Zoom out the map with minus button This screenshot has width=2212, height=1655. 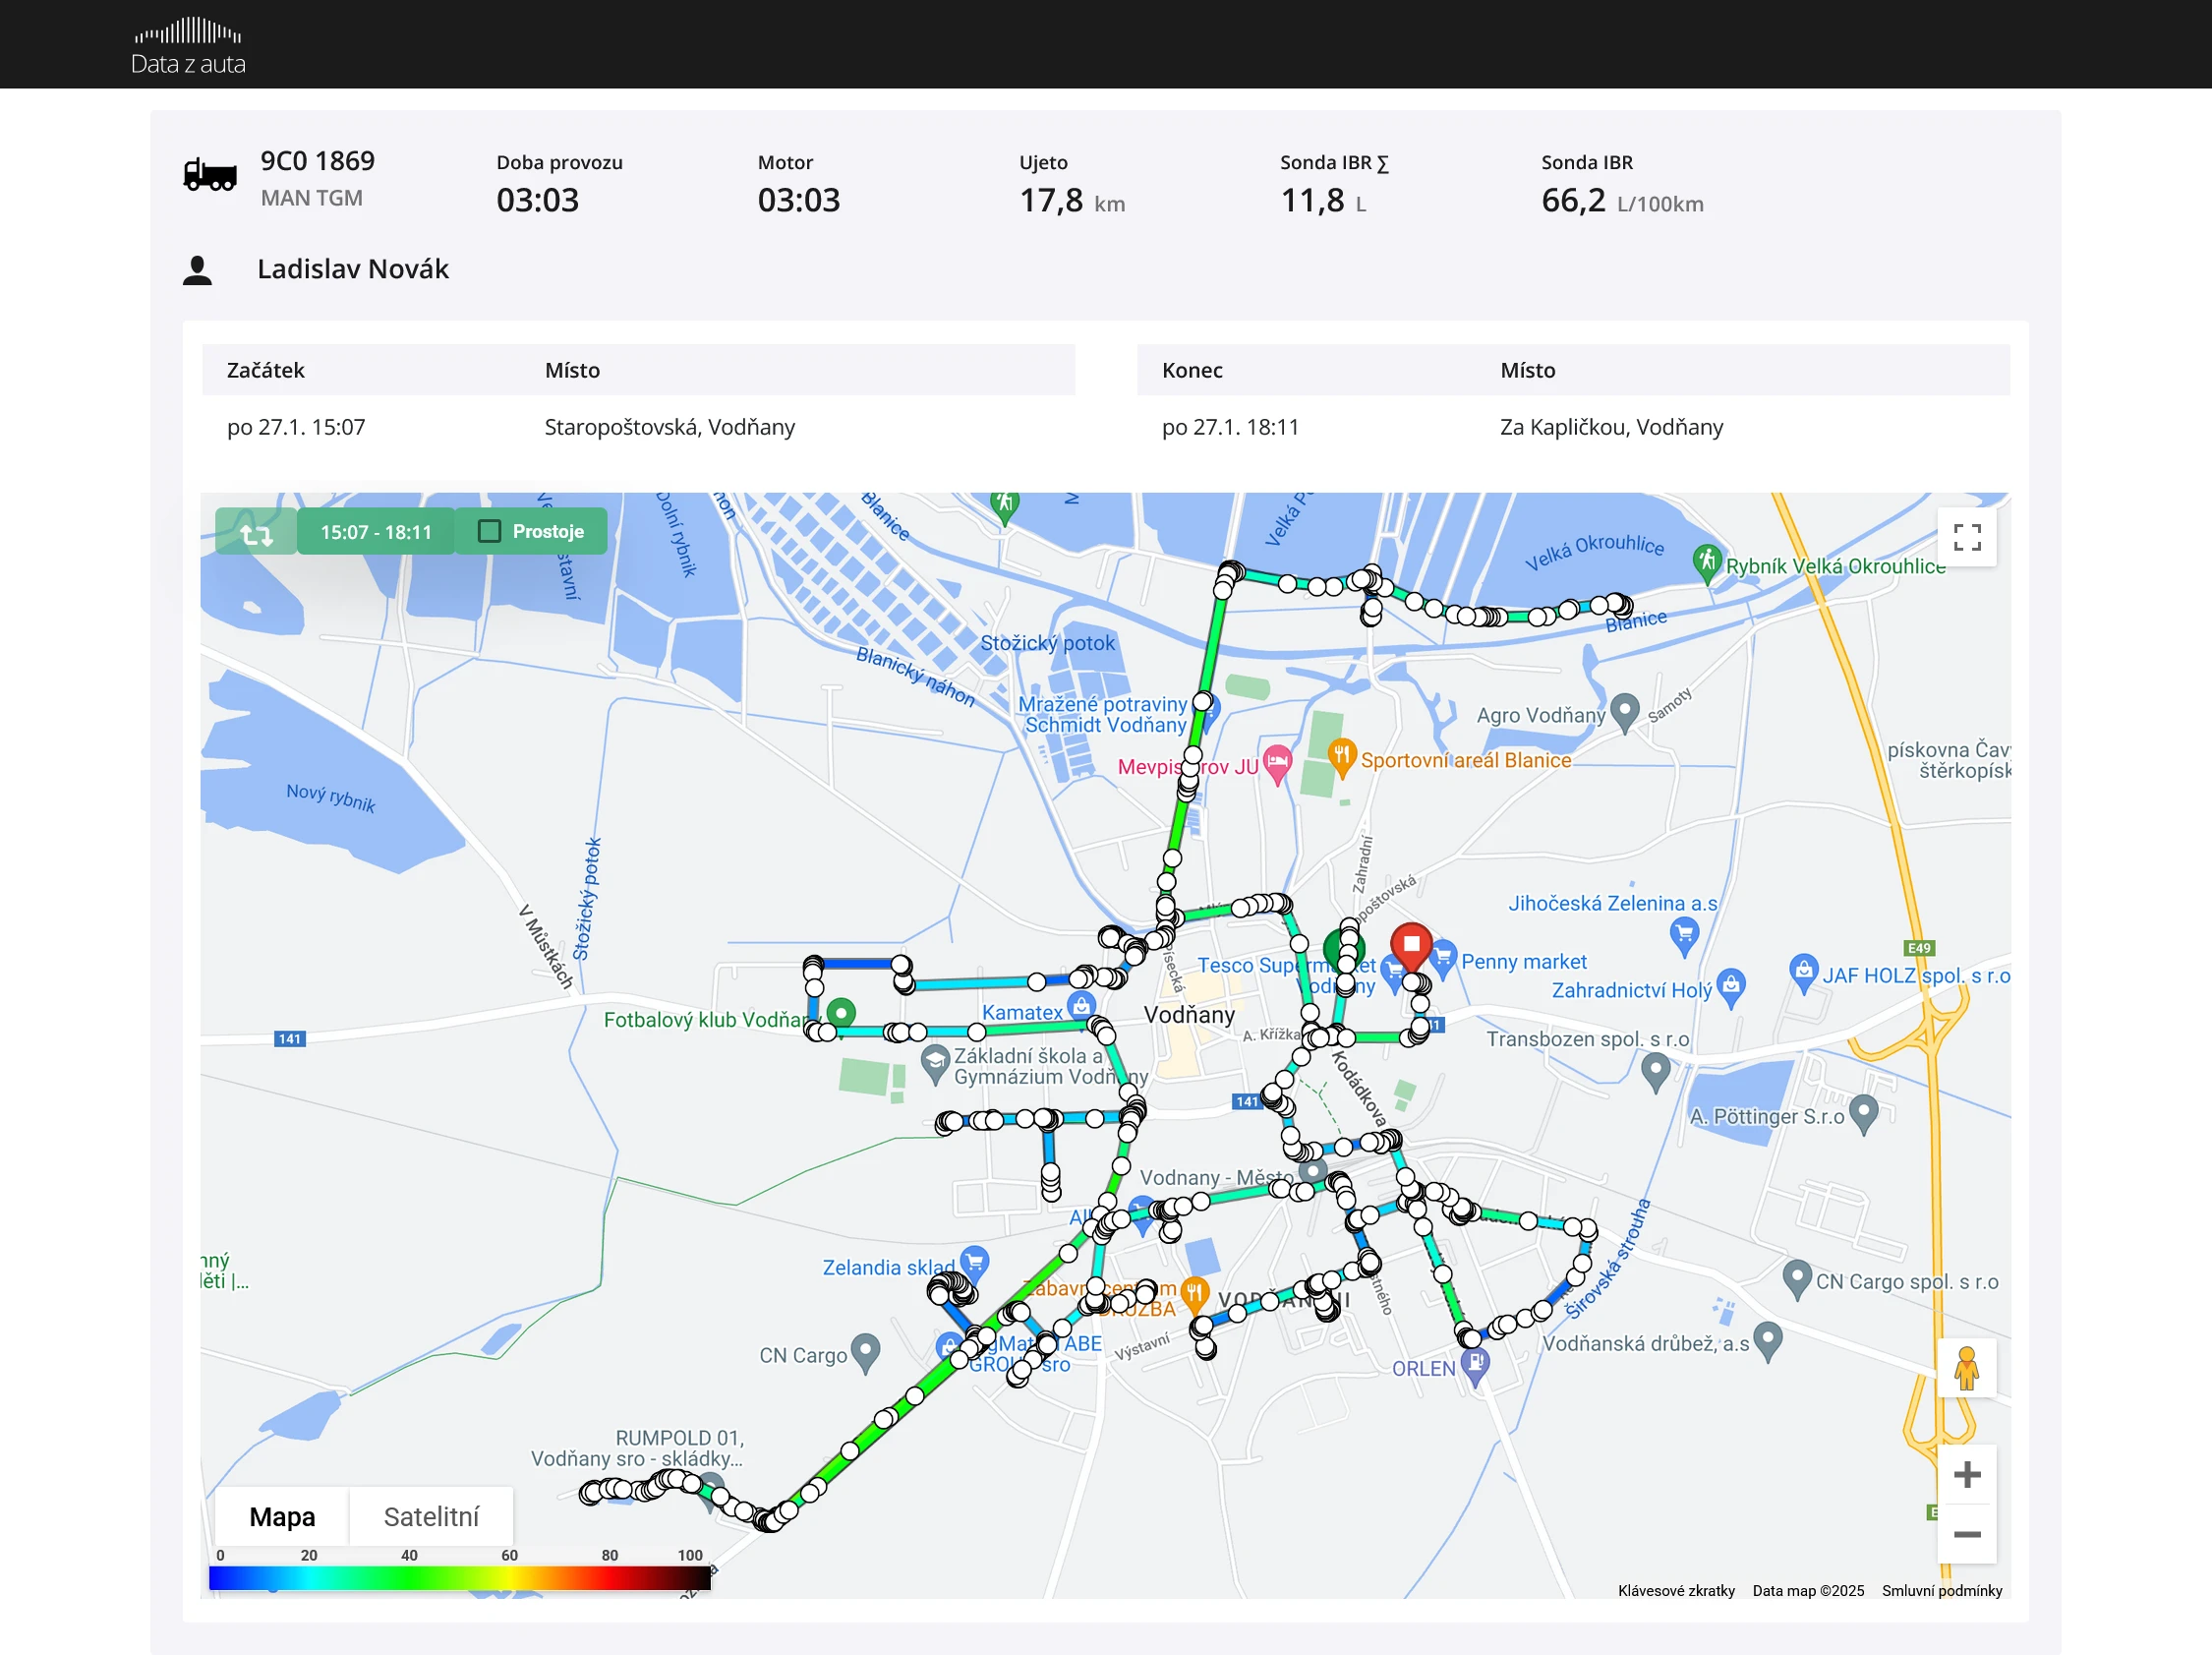tap(1967, 1535)
